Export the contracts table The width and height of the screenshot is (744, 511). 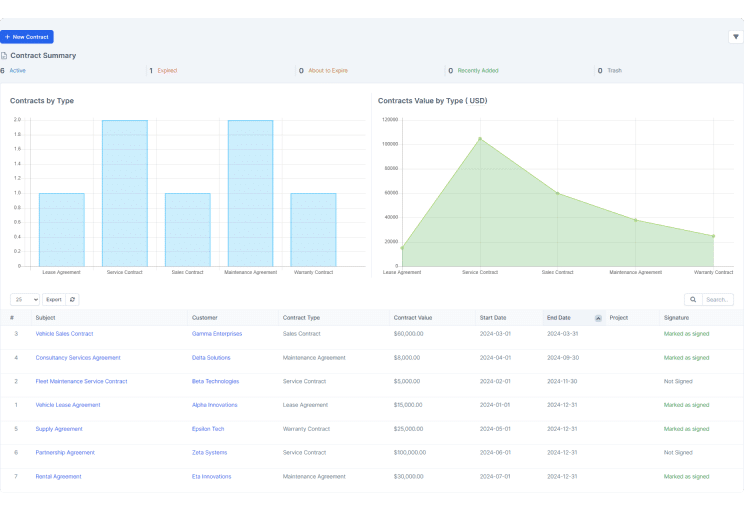54,299
